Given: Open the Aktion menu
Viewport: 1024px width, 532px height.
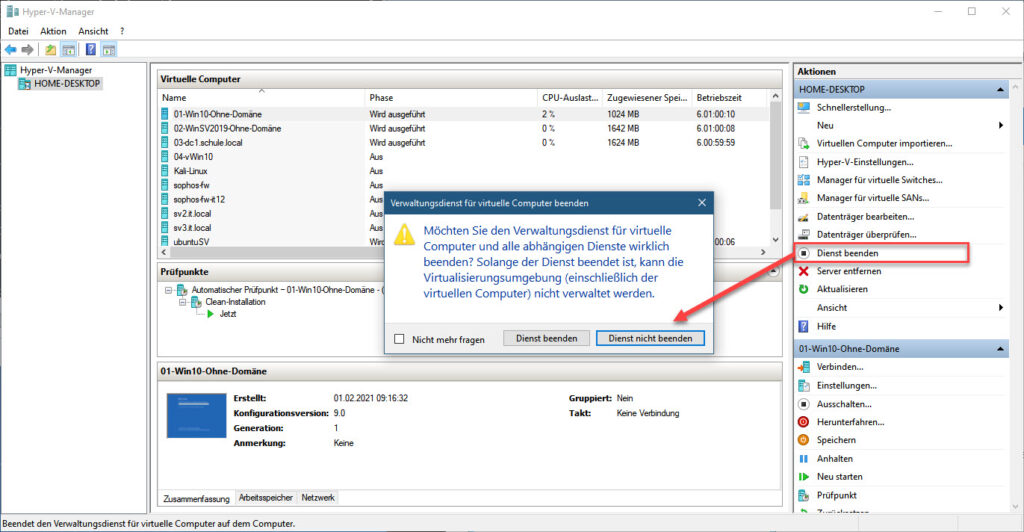Looking at the screenshot, I should [53, 31].
